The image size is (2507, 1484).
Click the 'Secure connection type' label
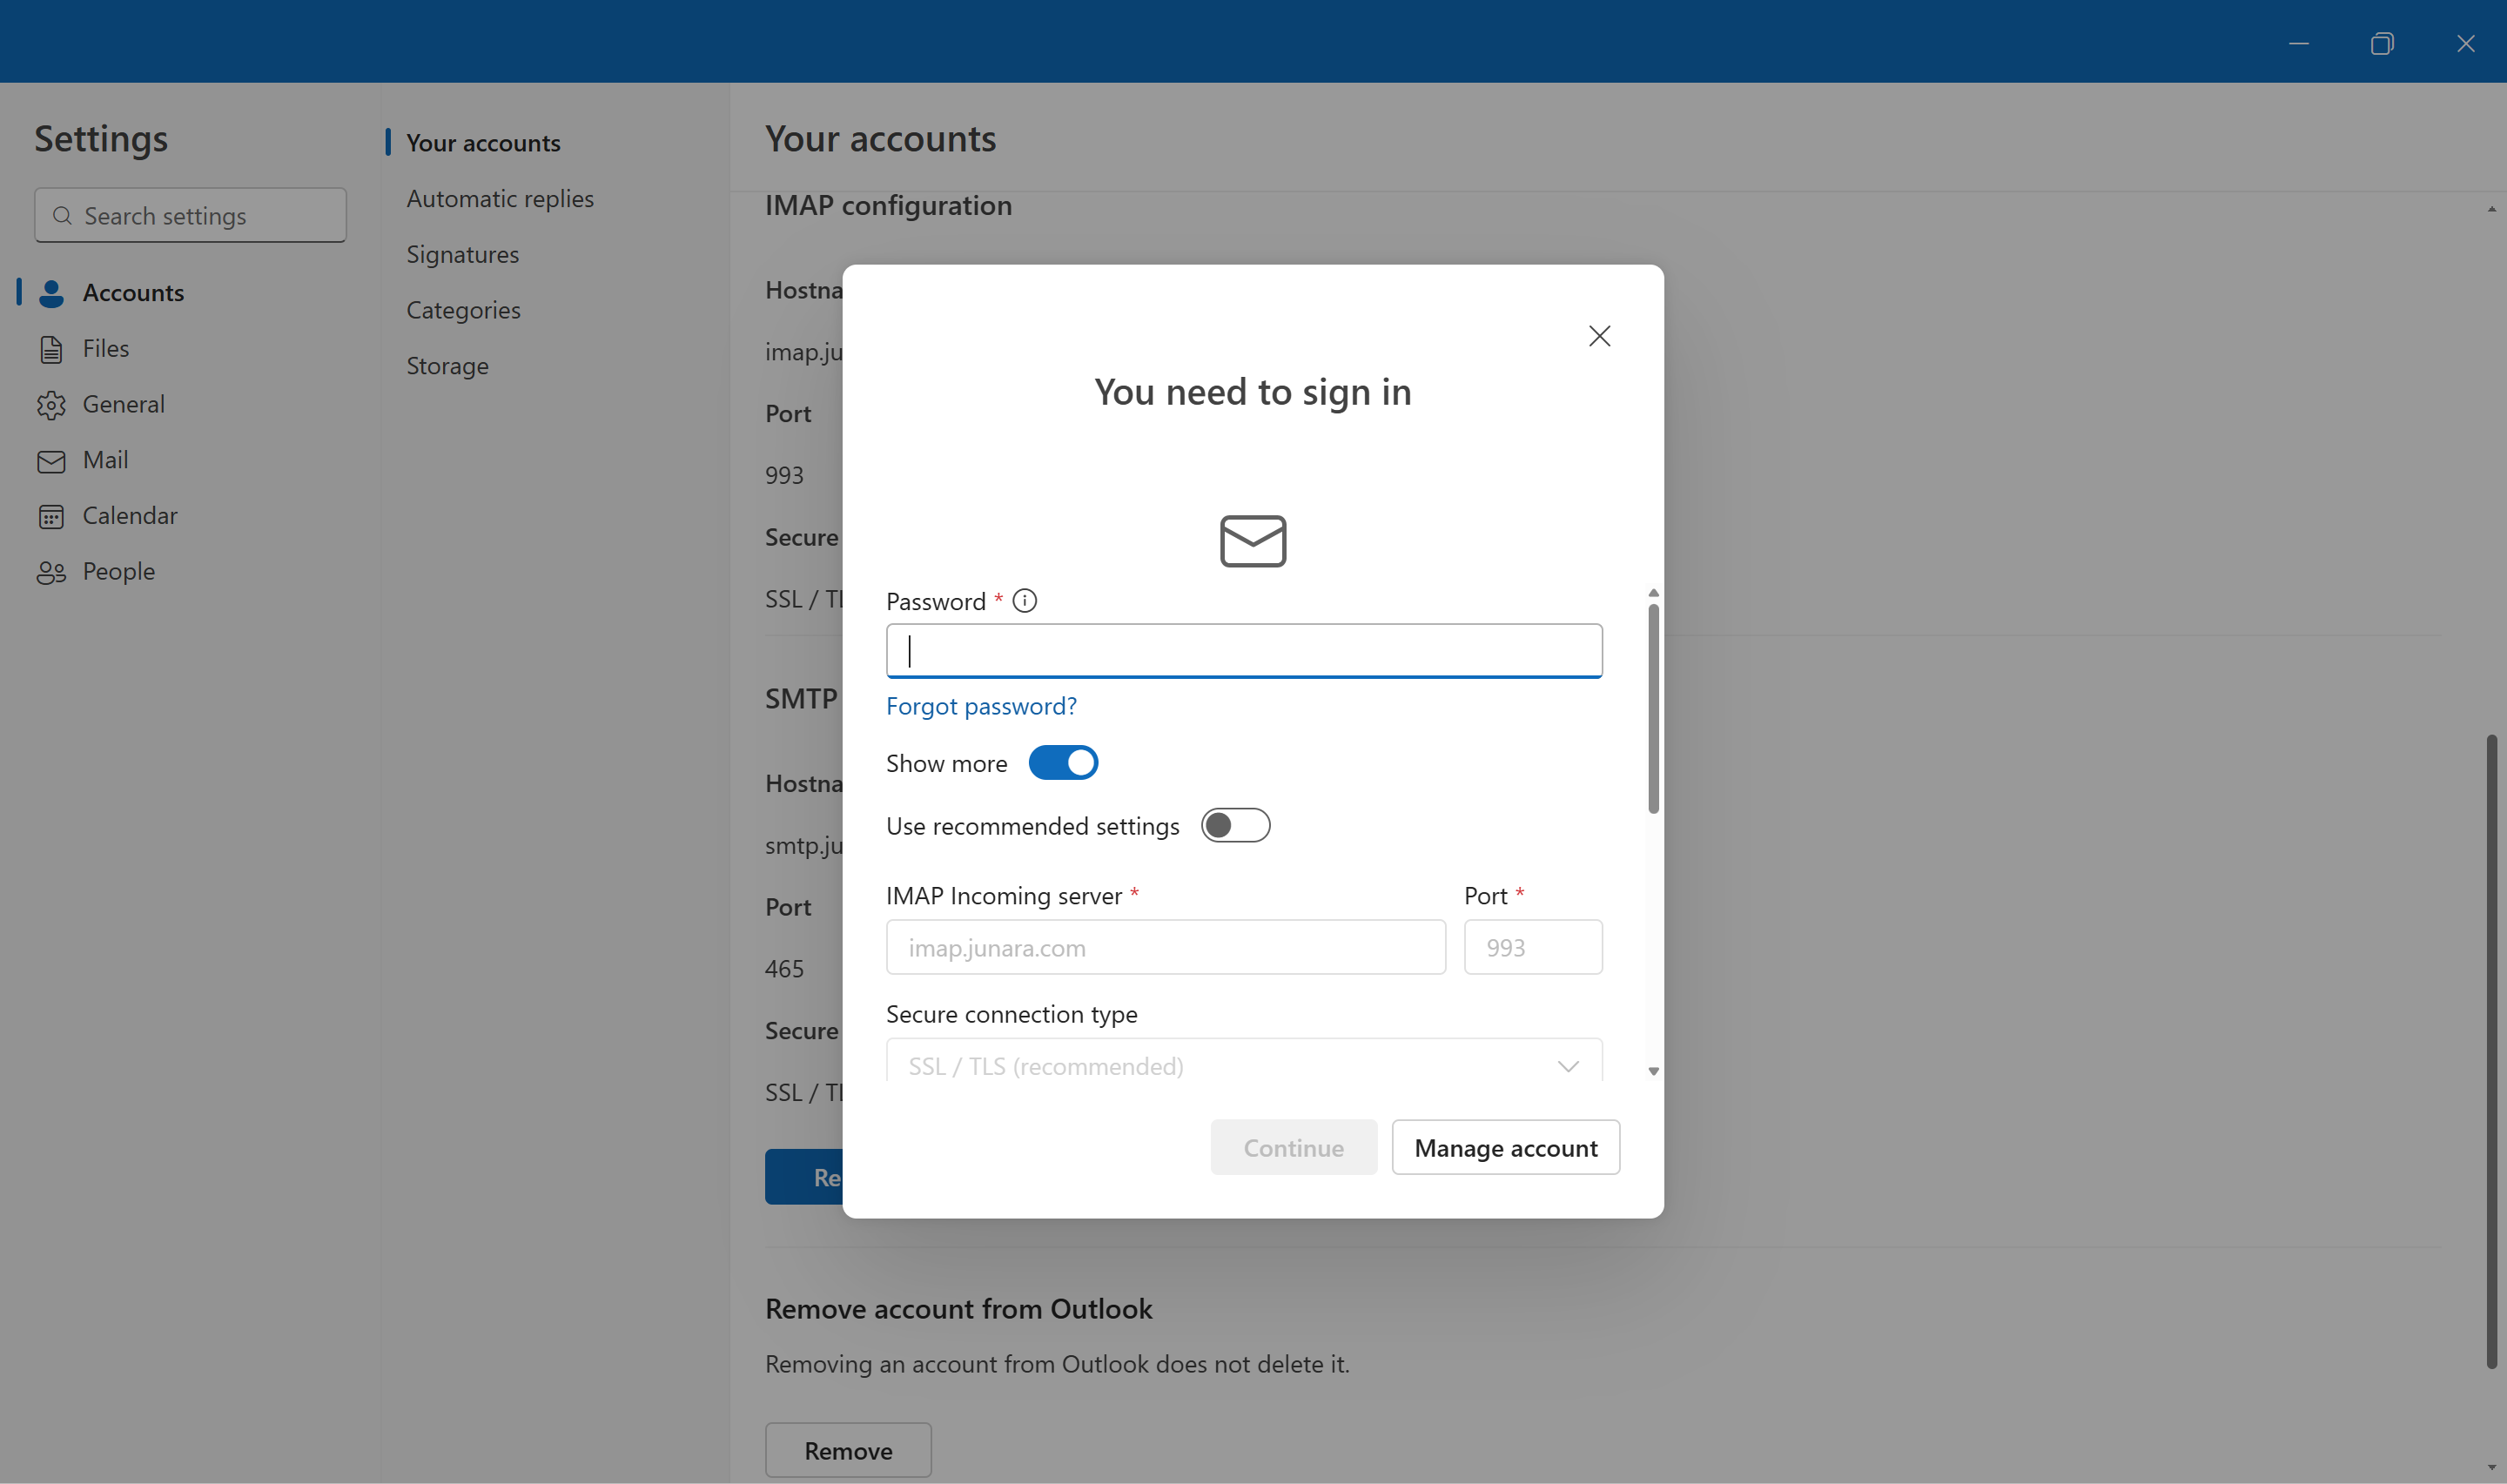point(1011,1014)
